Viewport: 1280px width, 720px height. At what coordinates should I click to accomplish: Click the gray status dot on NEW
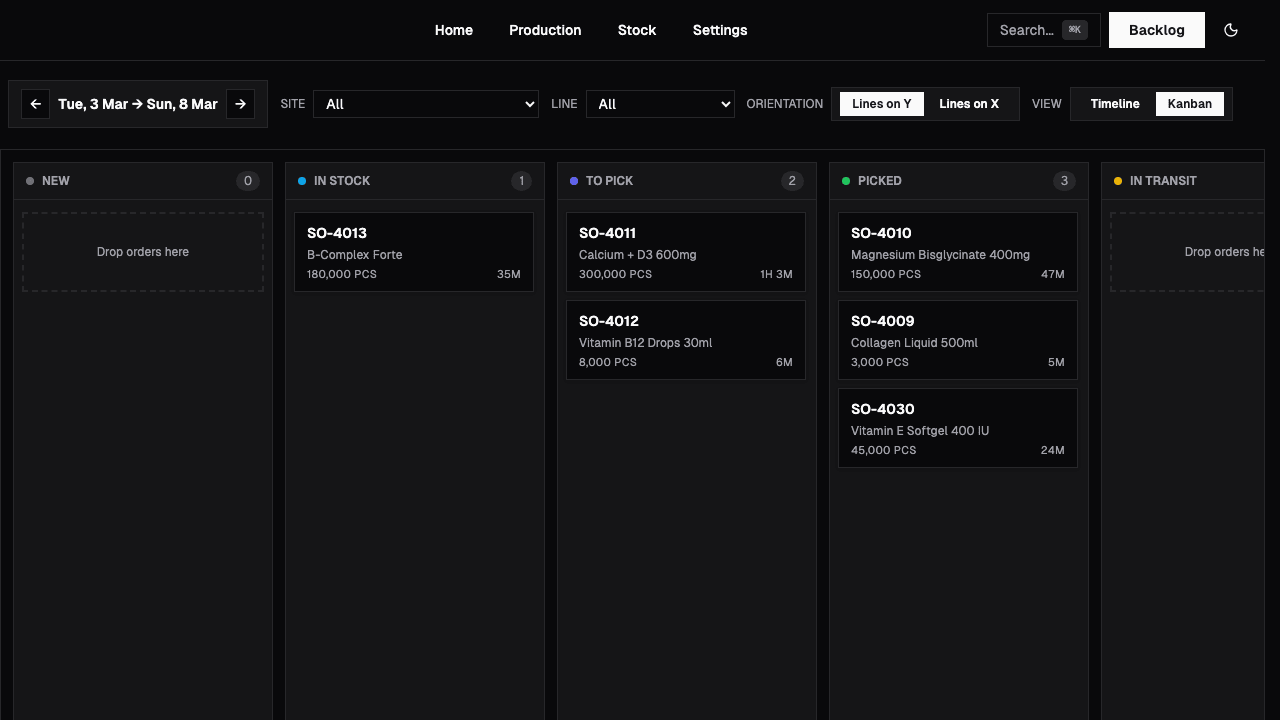click(30, 181)
